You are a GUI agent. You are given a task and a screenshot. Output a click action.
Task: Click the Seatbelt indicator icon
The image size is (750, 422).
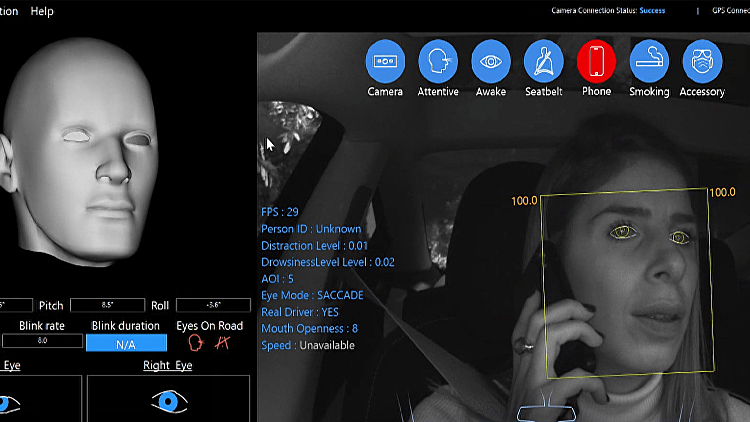click(543, 61)
